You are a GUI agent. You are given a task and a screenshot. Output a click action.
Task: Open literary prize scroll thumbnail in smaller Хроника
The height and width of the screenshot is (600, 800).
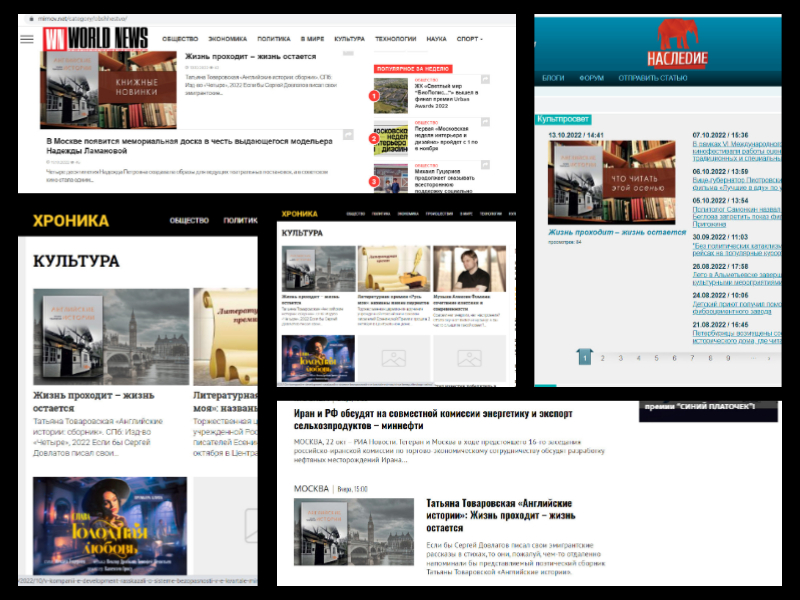pos(393,269)
